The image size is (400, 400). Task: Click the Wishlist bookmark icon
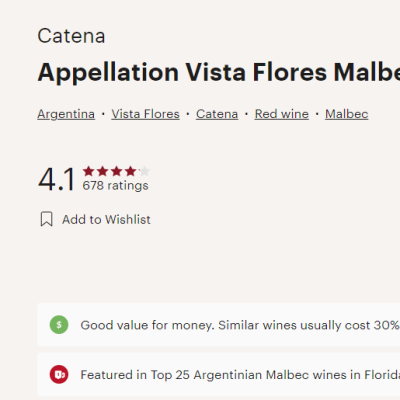(47, 219)
